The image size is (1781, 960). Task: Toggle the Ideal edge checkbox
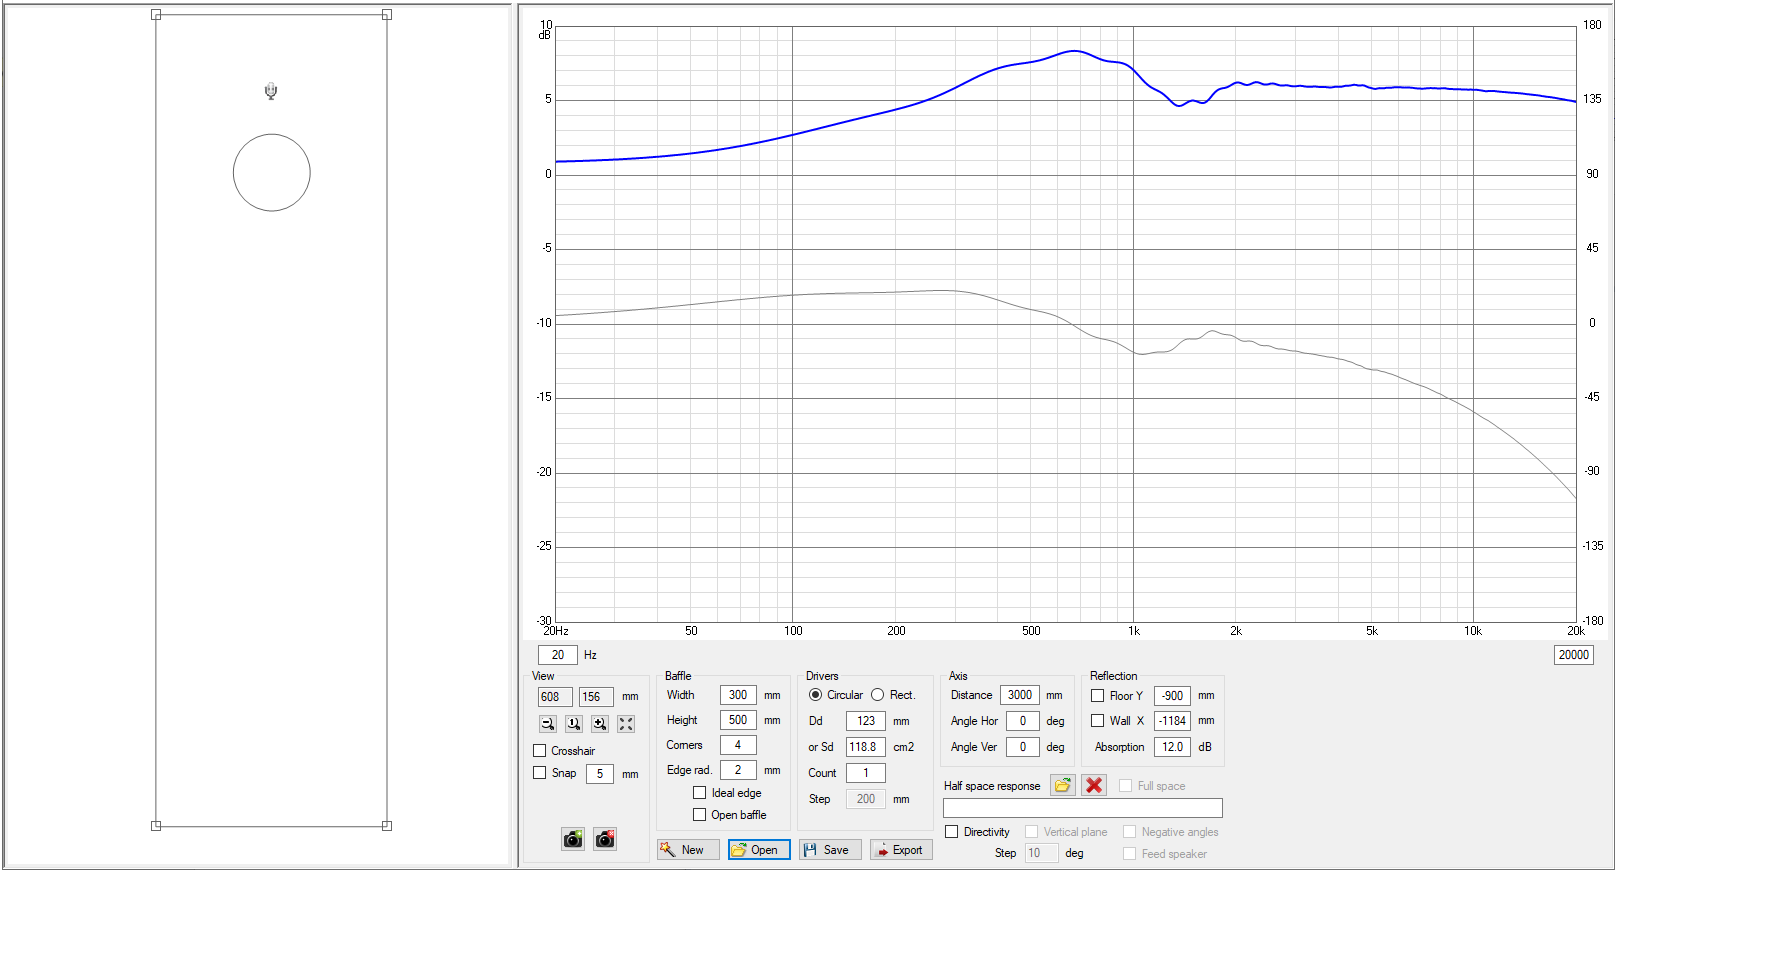(700, 793)
